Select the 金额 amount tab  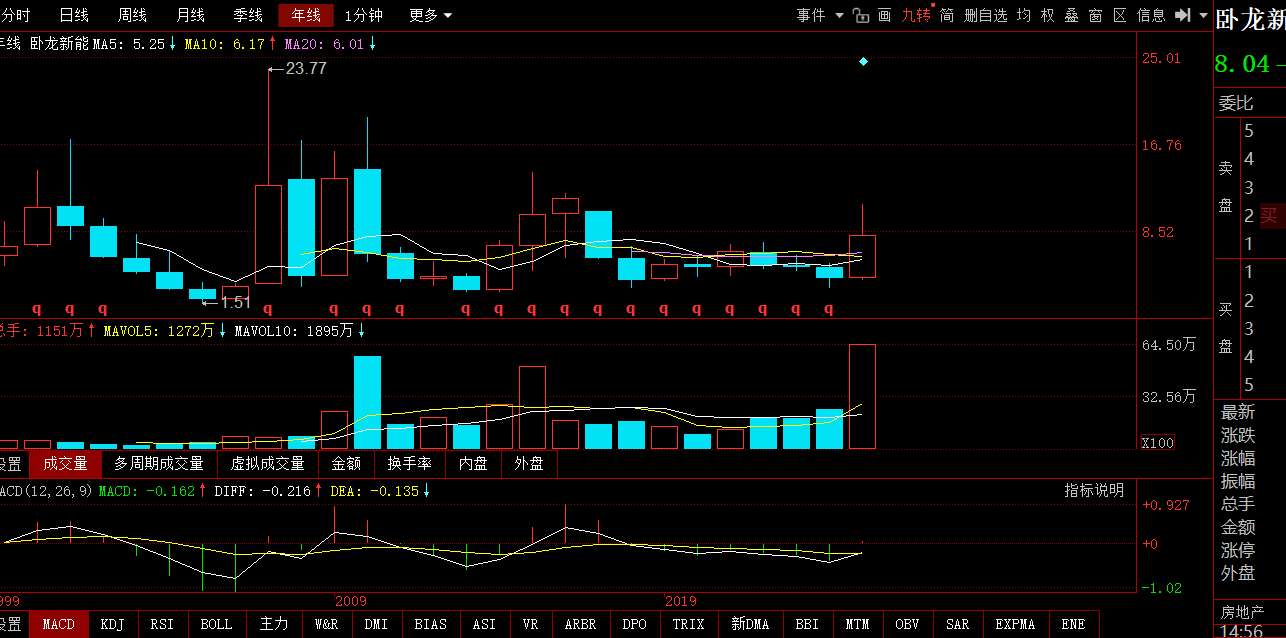point(346,464)
